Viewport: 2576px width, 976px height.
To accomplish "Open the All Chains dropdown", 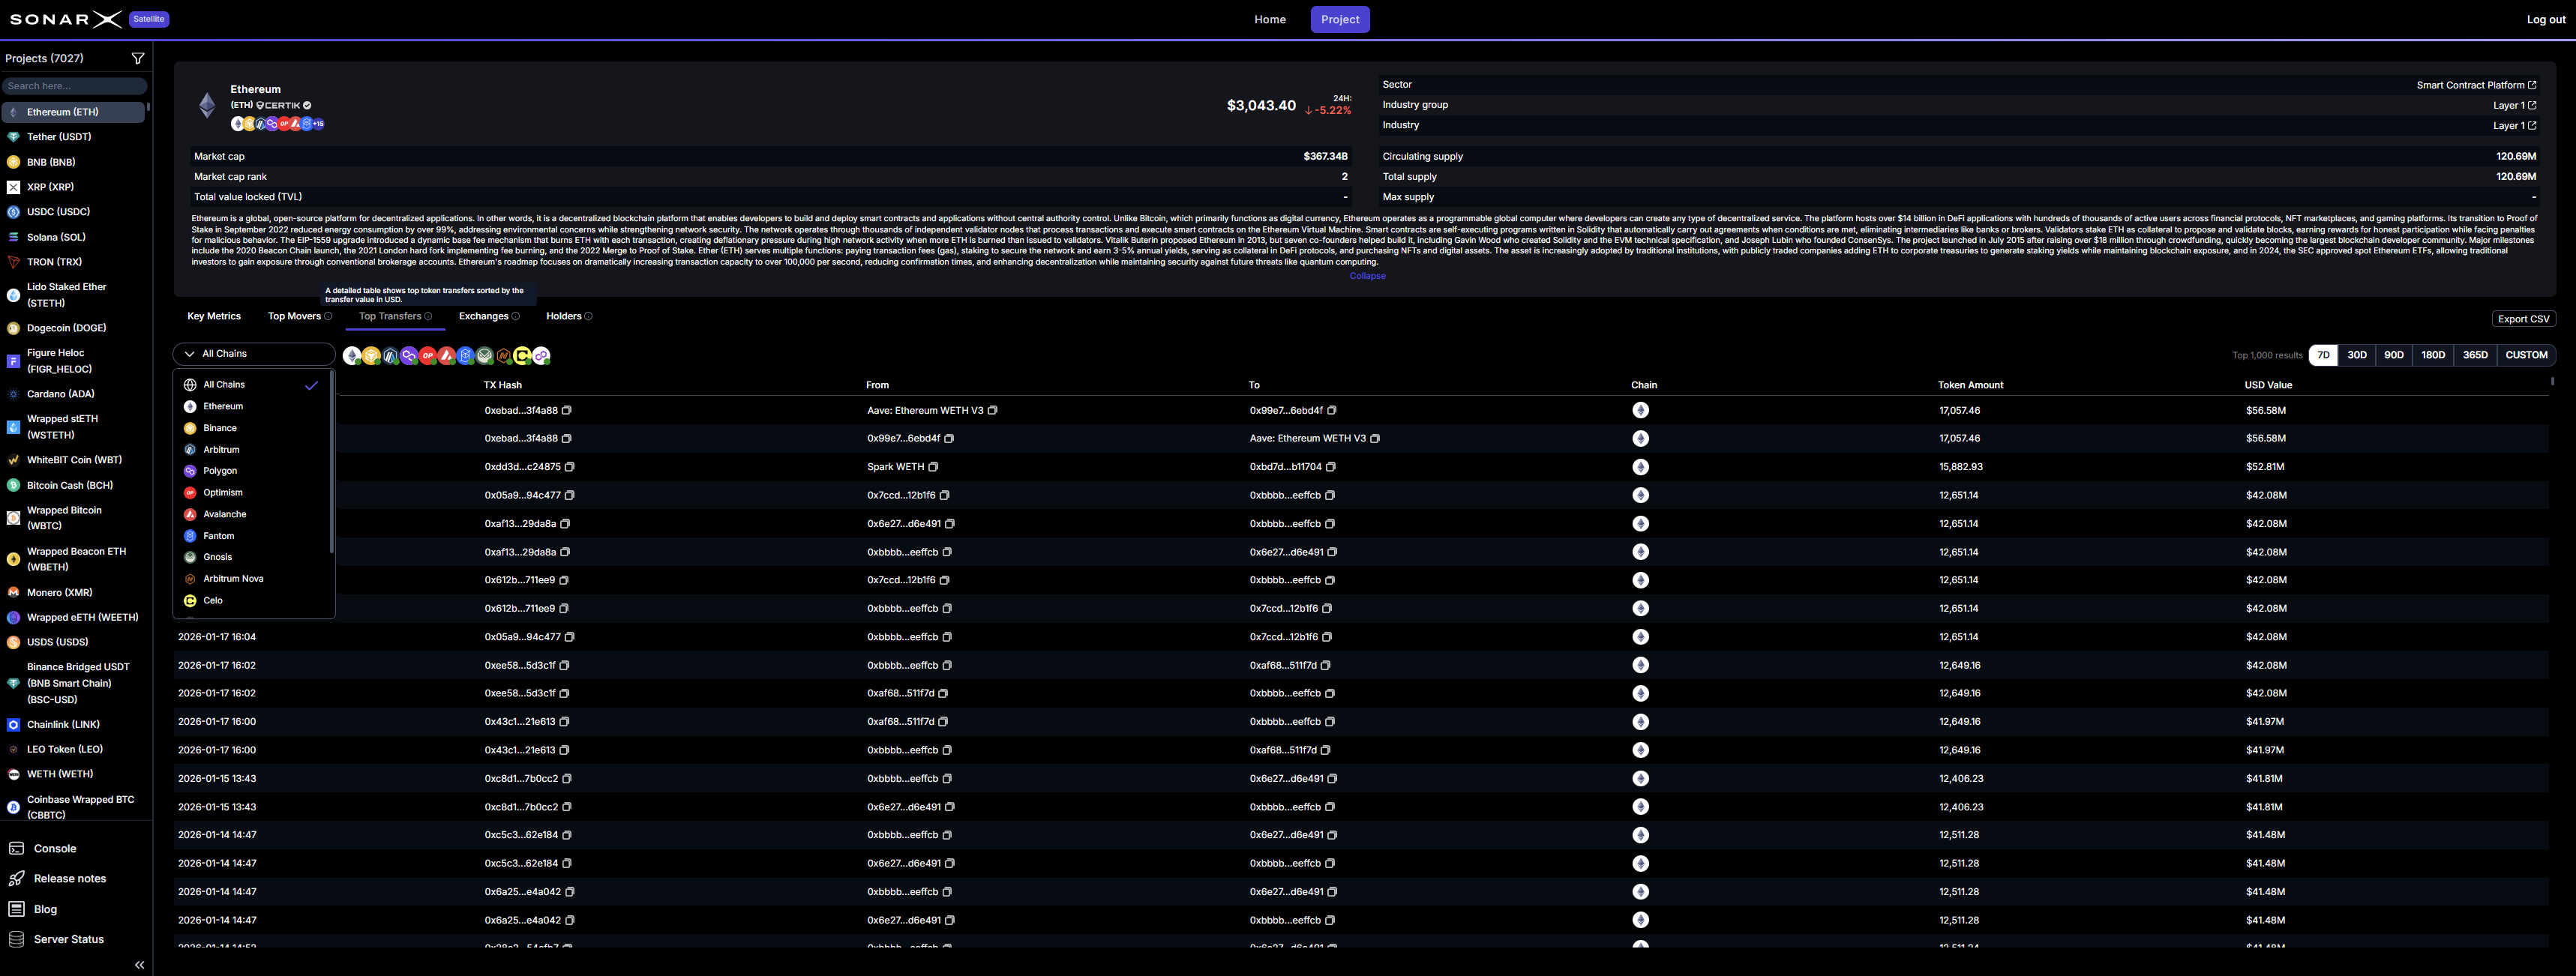I will (x=253, y=353).
